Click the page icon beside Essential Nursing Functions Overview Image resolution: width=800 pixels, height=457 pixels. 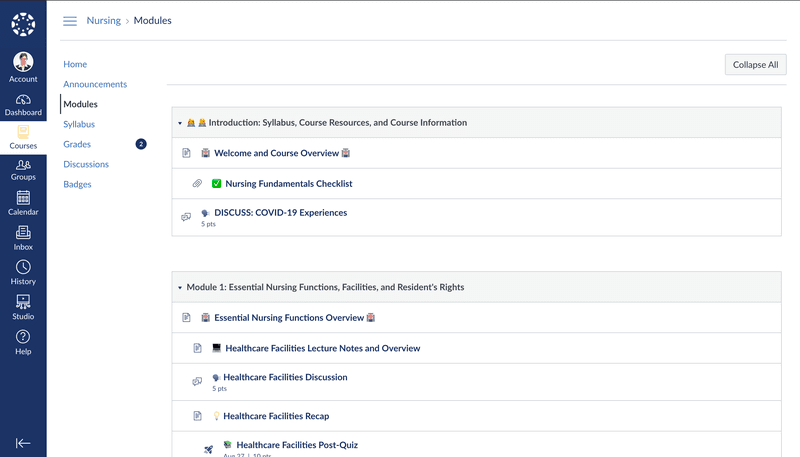tap(186, 318)
